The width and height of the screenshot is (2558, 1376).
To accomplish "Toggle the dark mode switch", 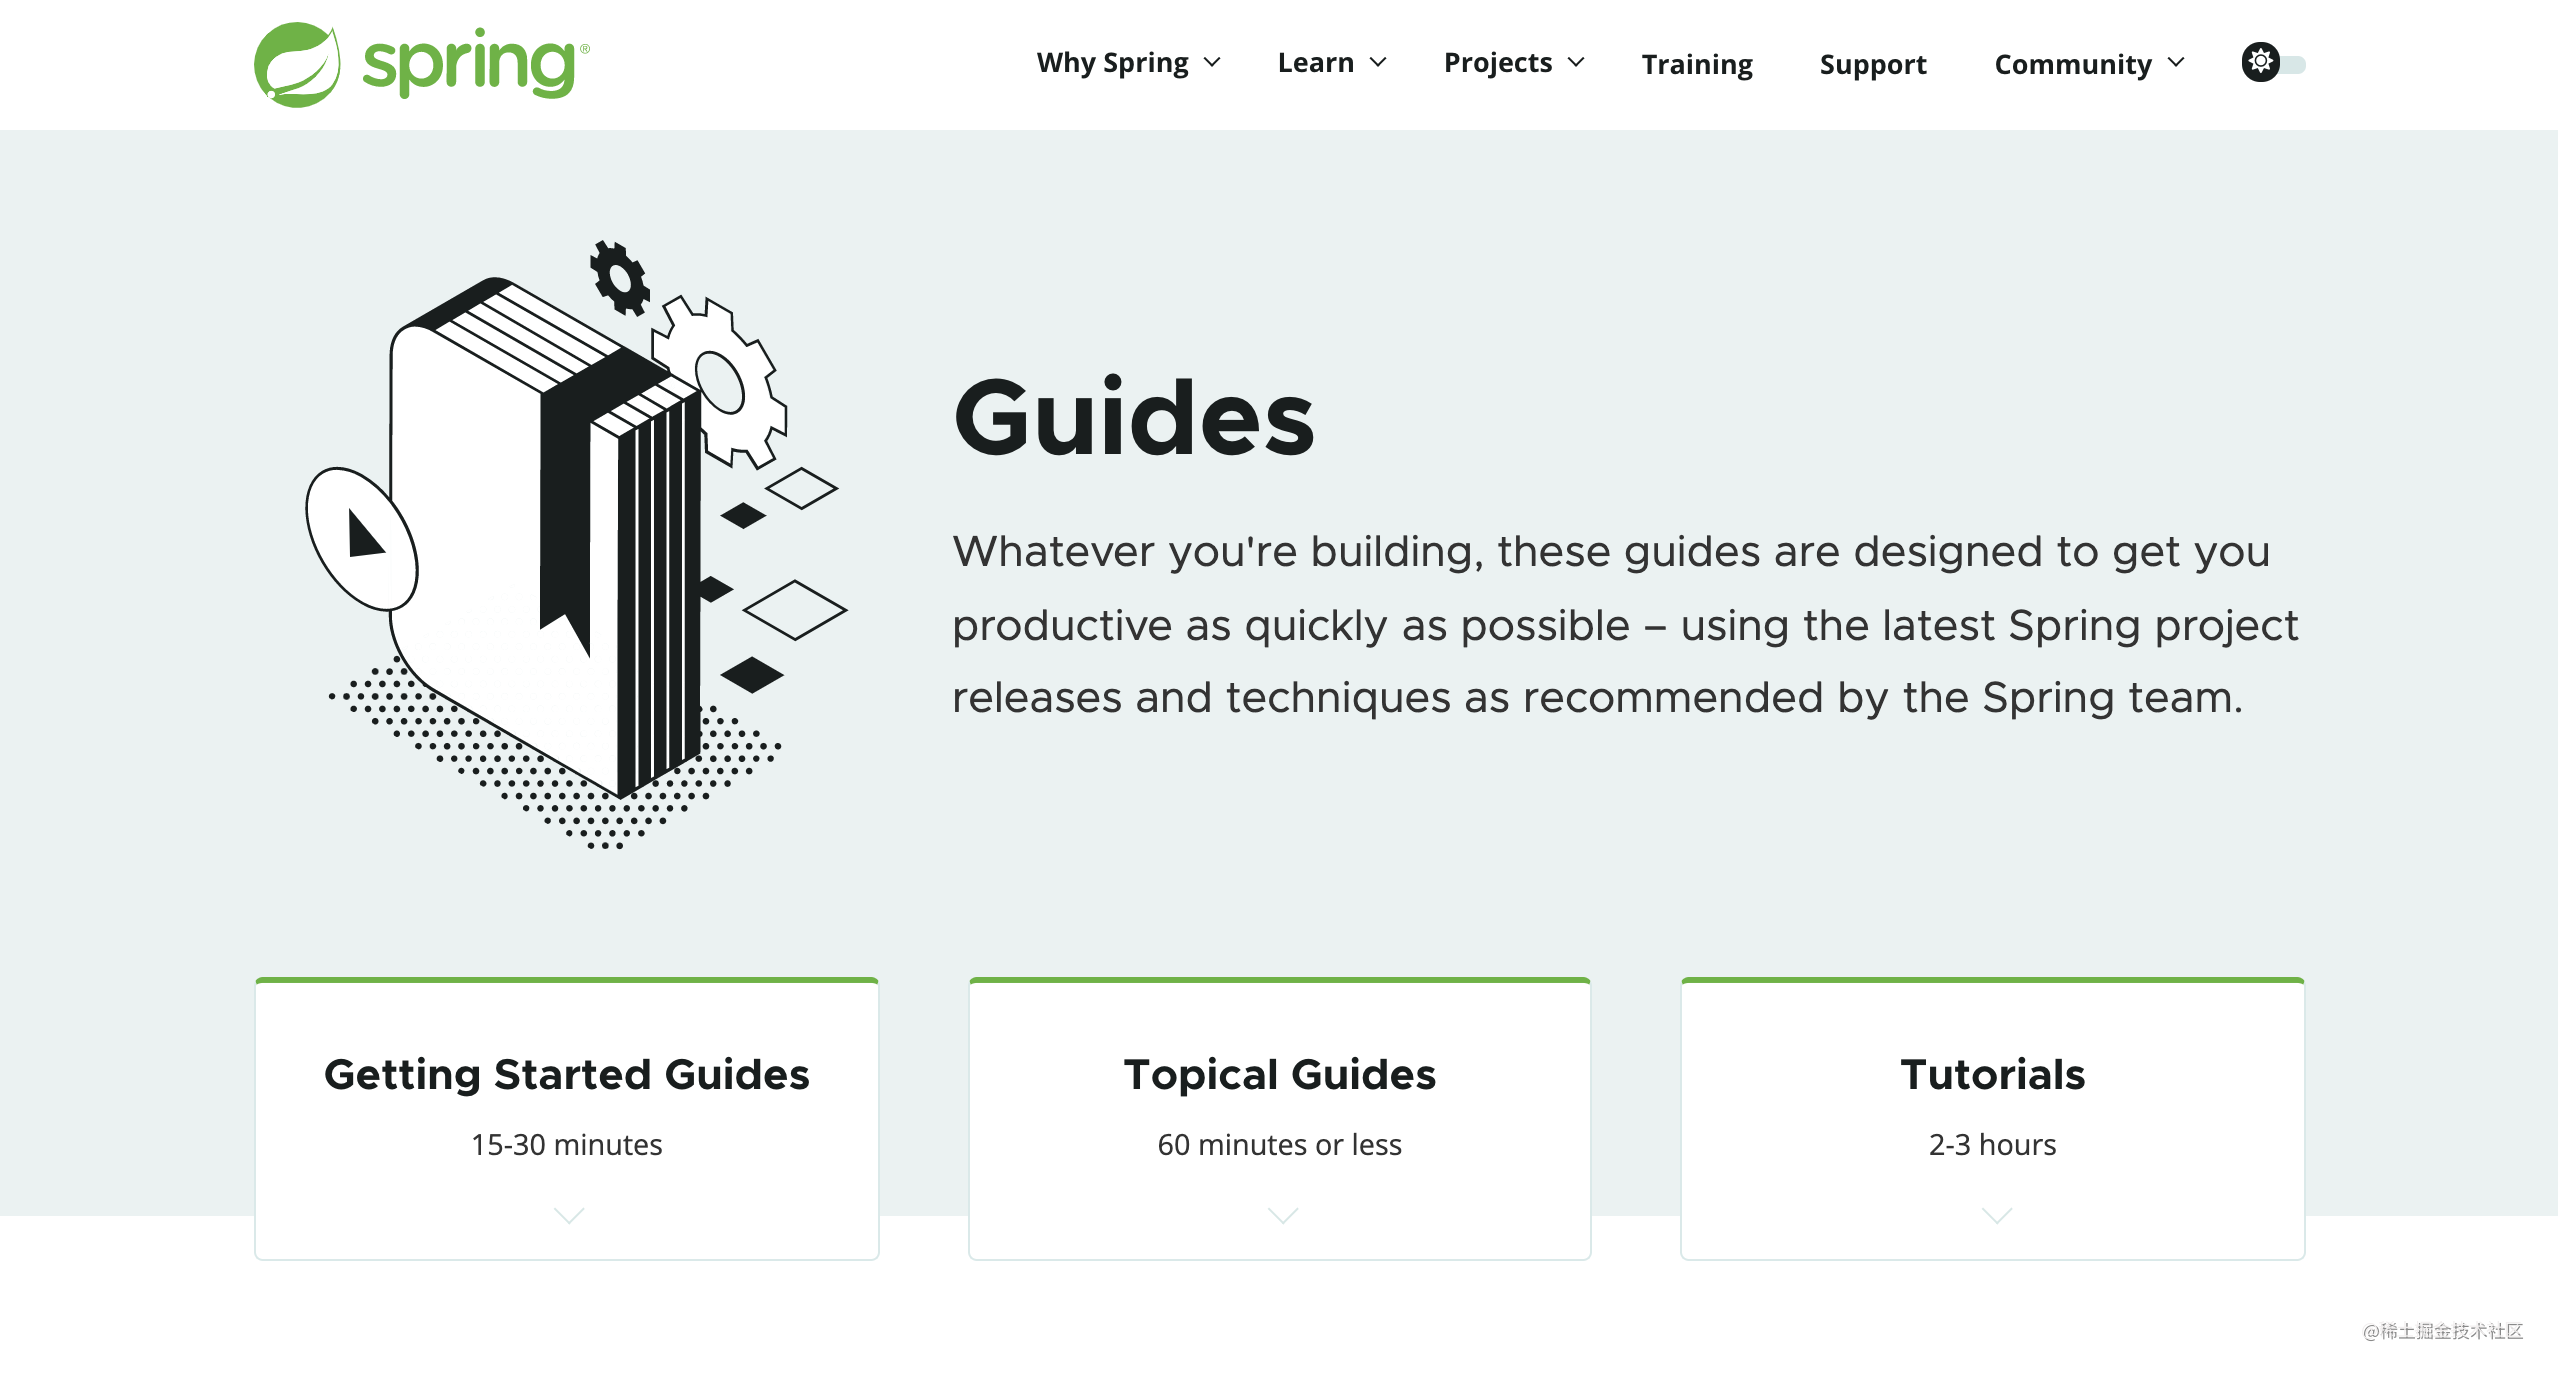I will click(2273, 63).
